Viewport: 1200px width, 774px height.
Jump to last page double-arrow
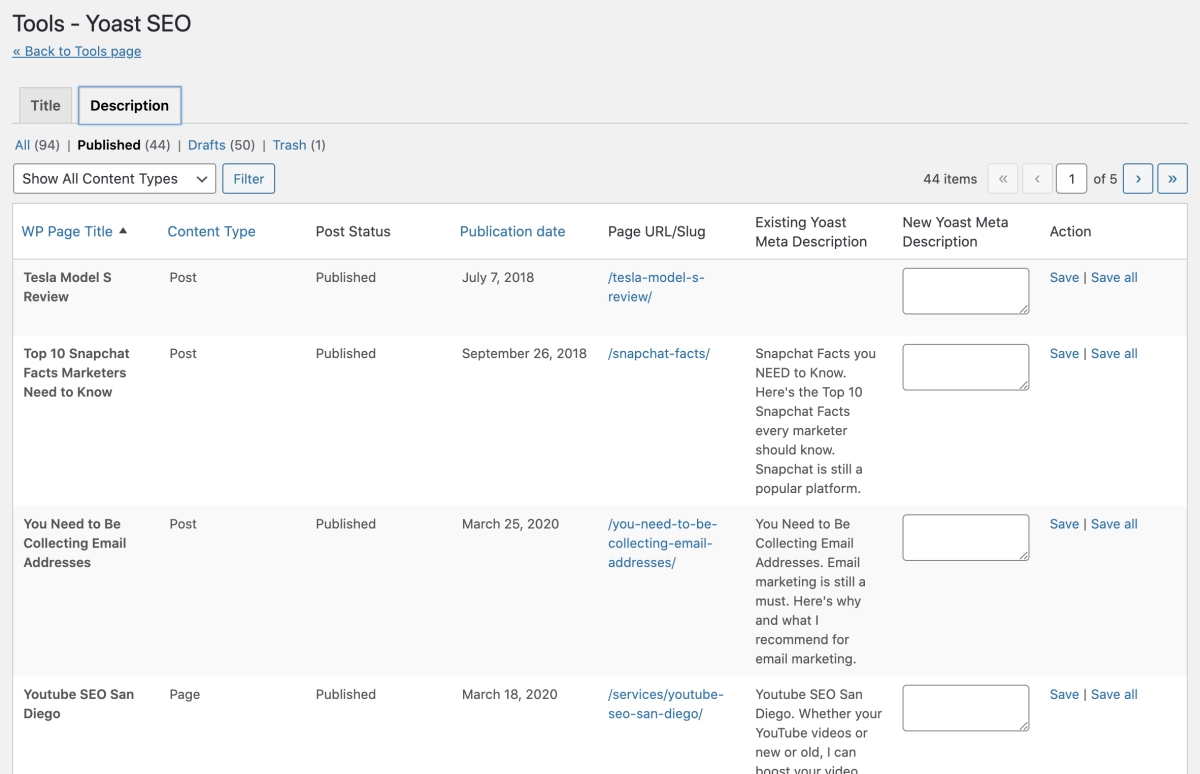point(1172,179)
